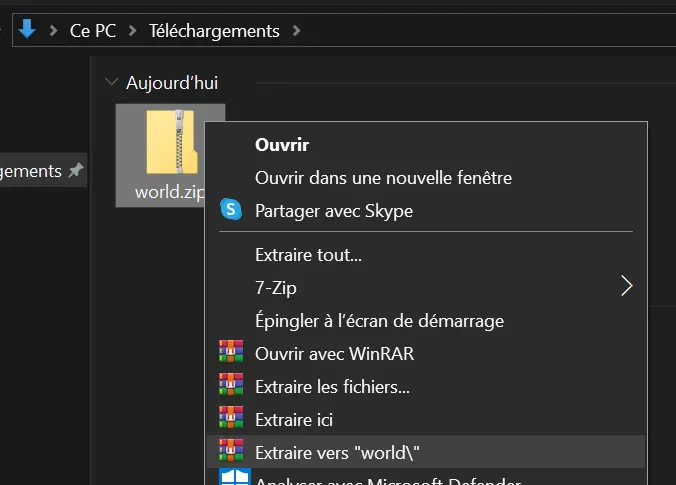This screenshot has width=676, height=485.
Task: Click the blue download arrow in address bar
Action: (27, 30)
